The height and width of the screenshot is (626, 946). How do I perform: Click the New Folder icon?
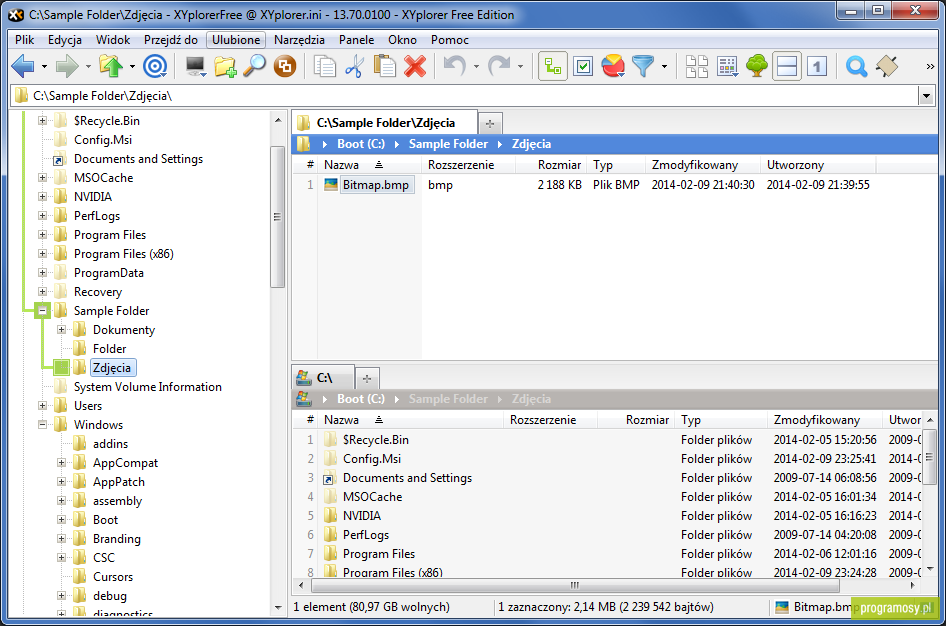point(225,66)
